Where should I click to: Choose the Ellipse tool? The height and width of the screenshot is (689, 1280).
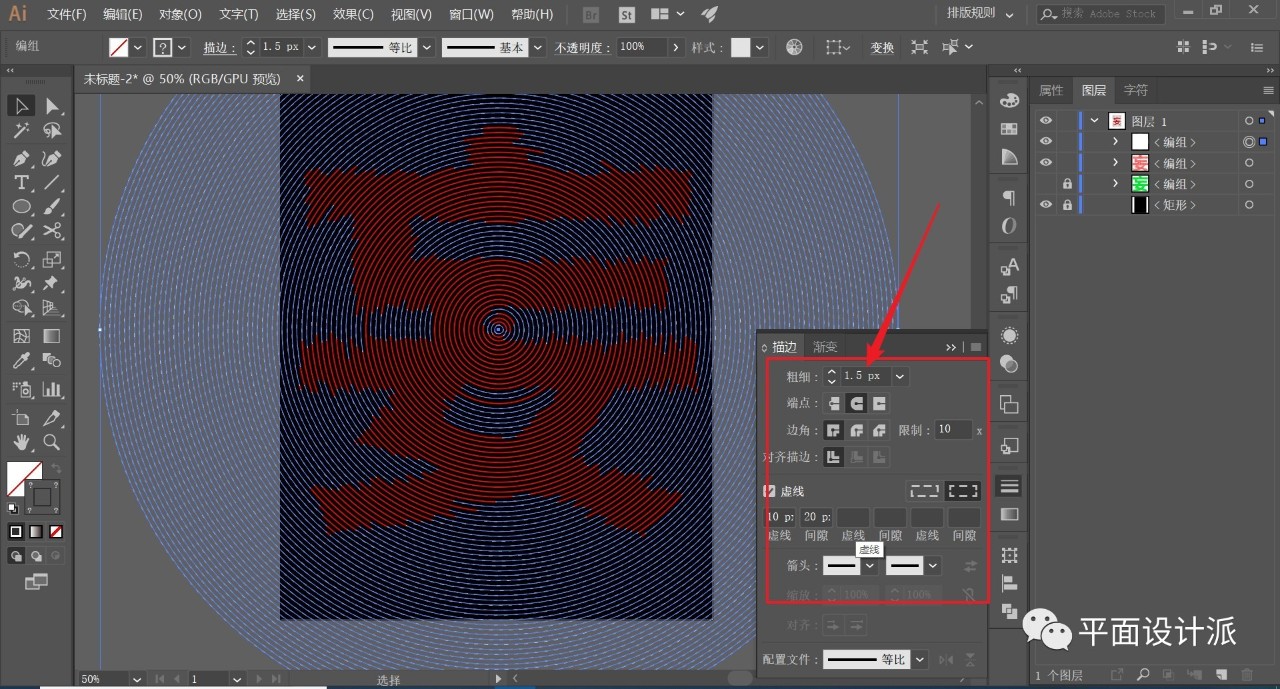point(21,207)
